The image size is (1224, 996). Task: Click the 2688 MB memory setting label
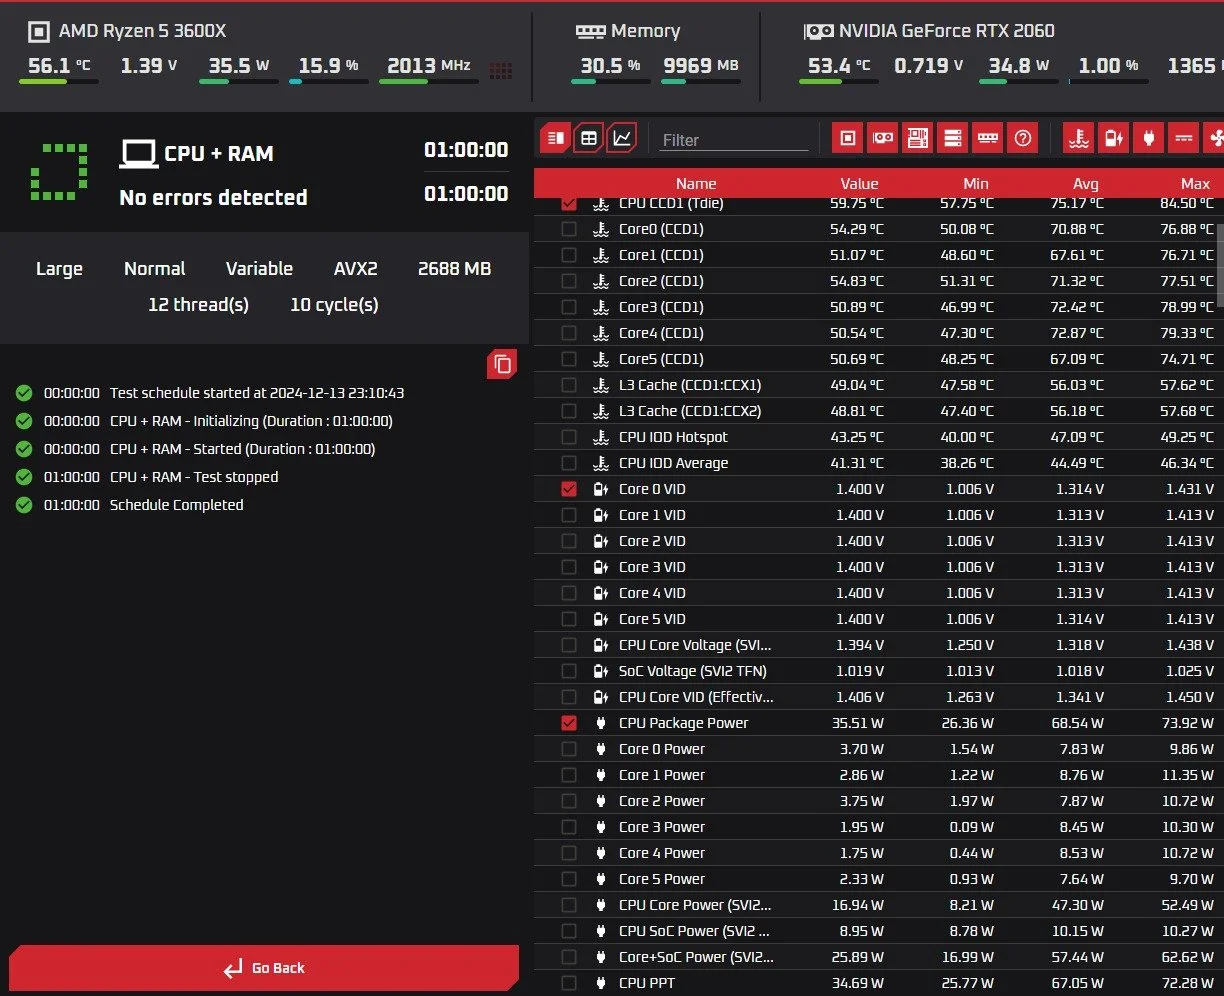click(454, 269)
